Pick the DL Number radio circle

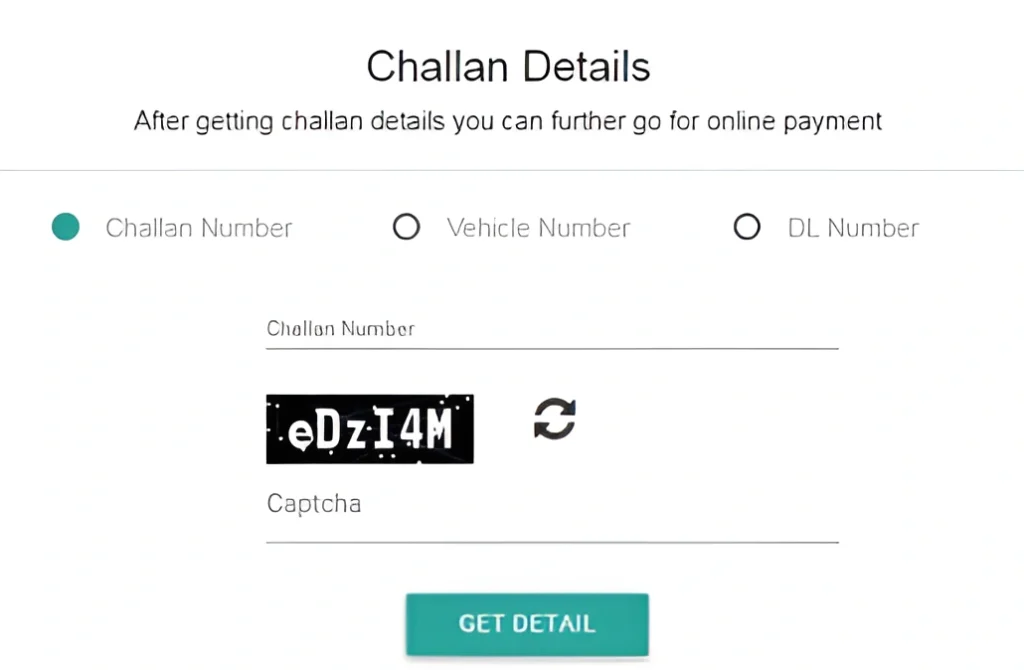(747, 228)
